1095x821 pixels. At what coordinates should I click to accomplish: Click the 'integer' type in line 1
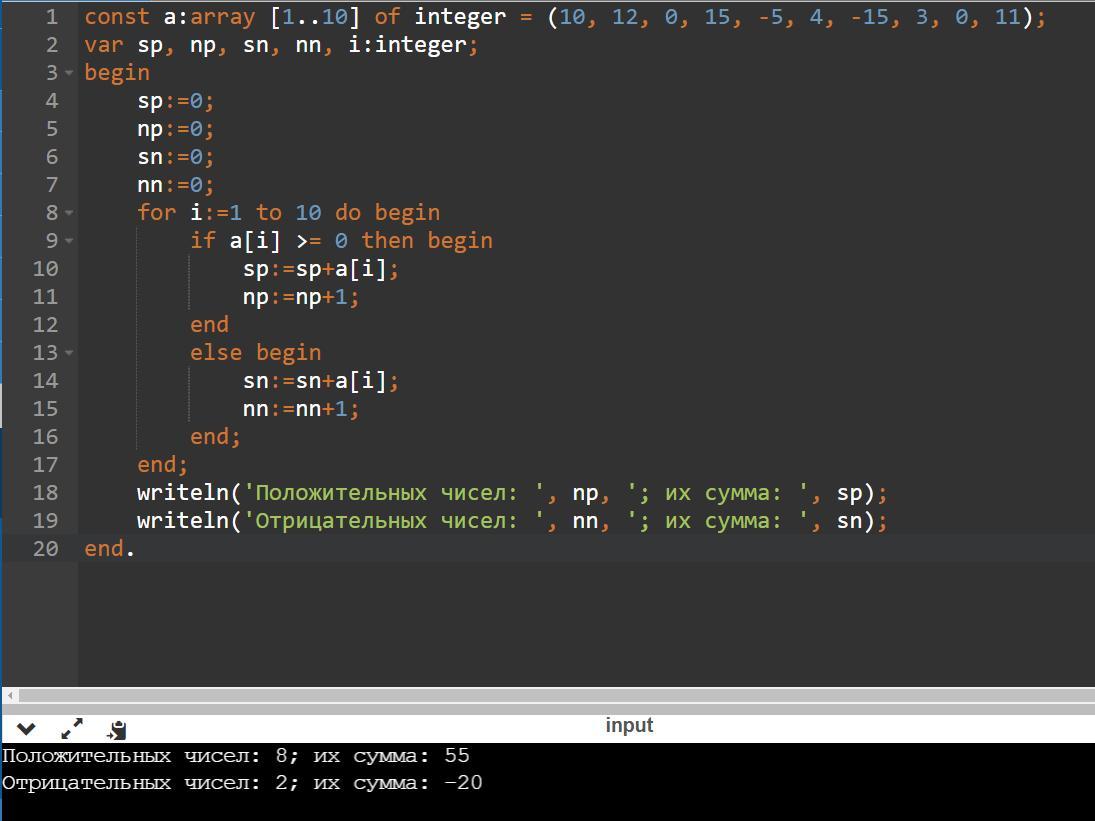coord(460,17)
